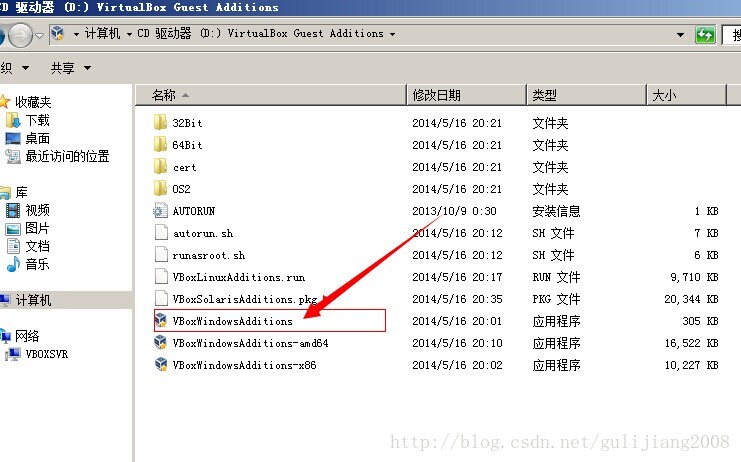Click the cert folder icon

point(161,167)
